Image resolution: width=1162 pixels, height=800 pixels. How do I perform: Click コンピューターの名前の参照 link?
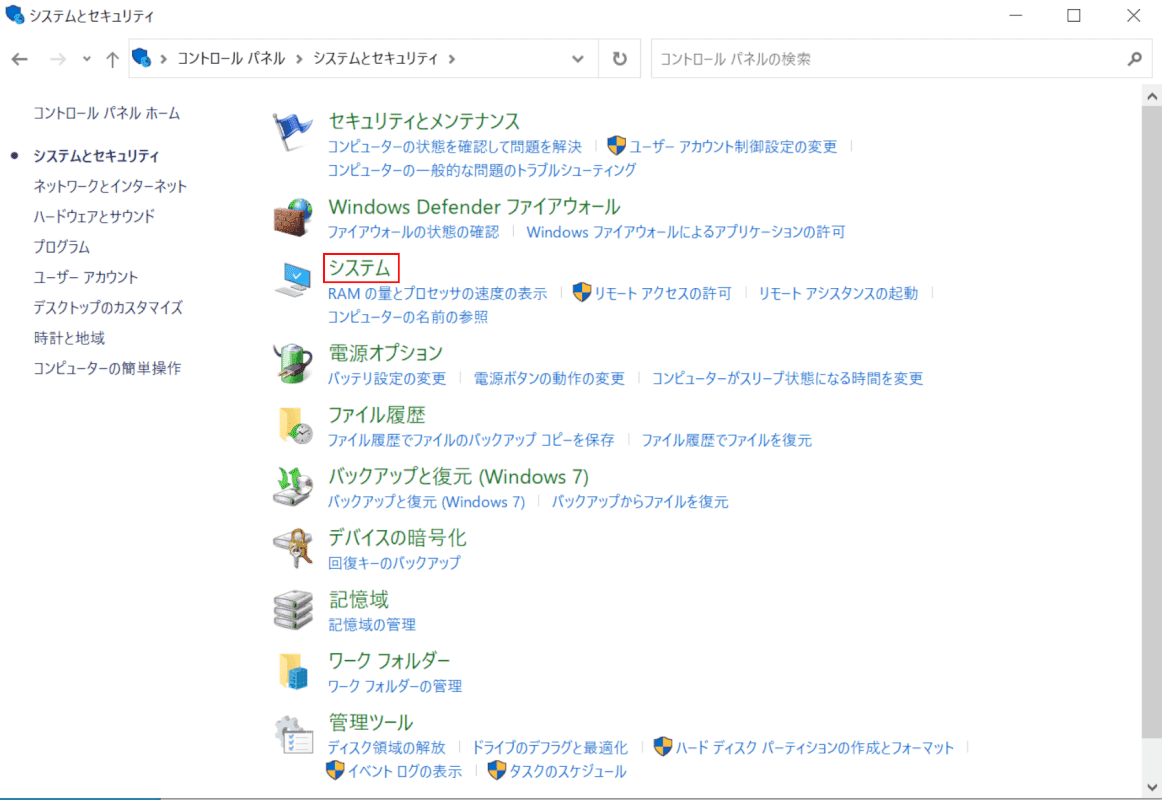(x=408, y=317)
